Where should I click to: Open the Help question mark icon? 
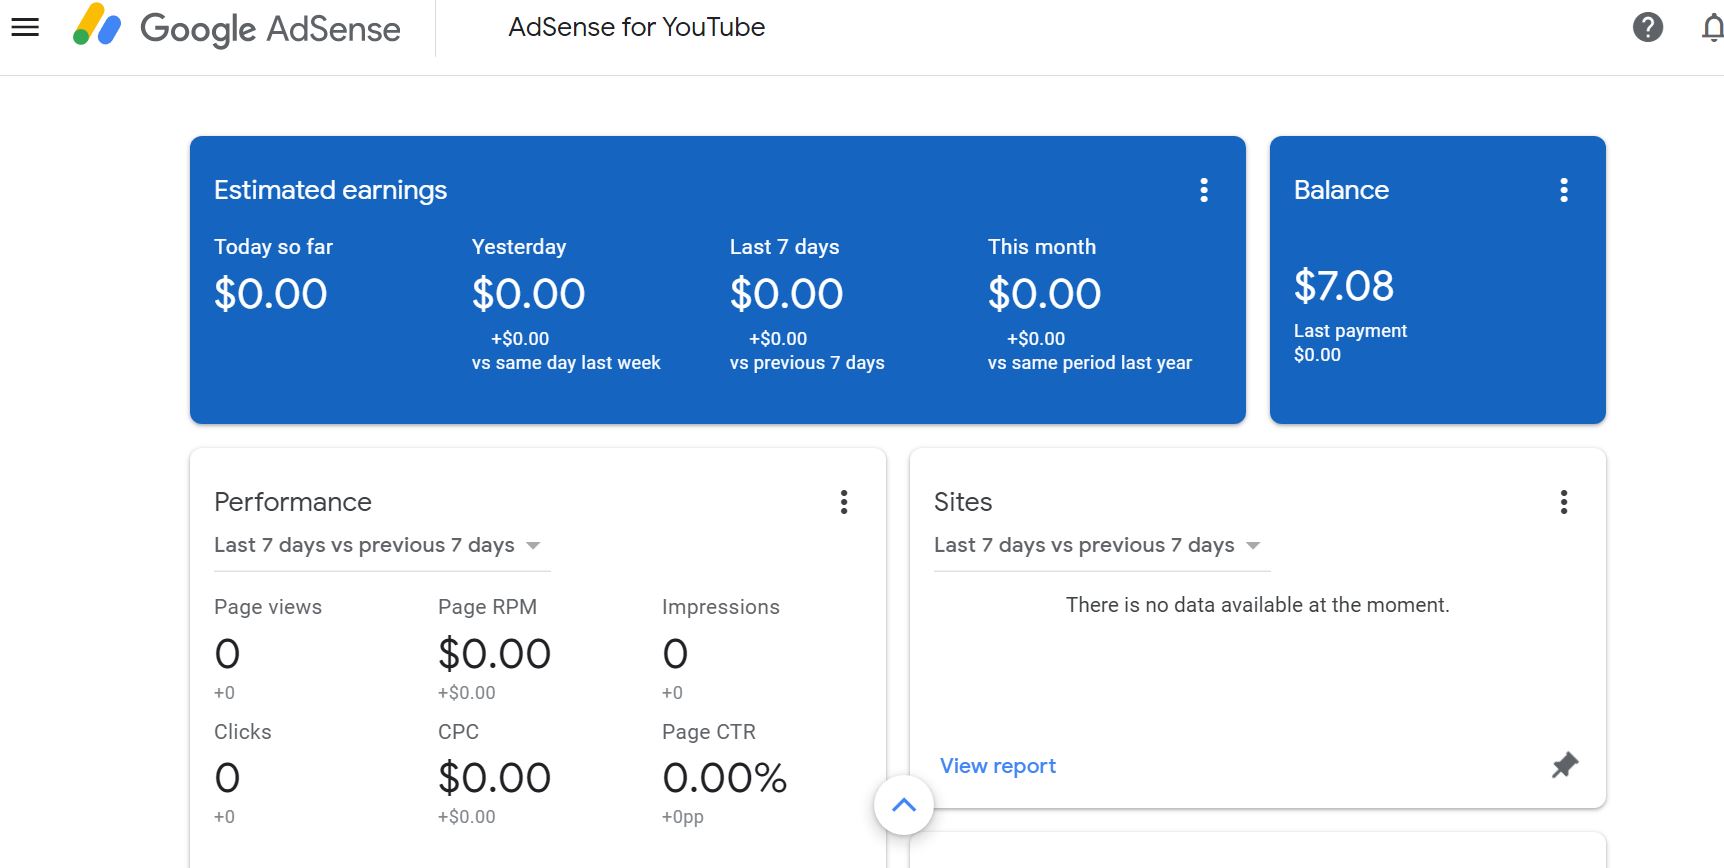pyautogui.click(x=1648, y=27)
